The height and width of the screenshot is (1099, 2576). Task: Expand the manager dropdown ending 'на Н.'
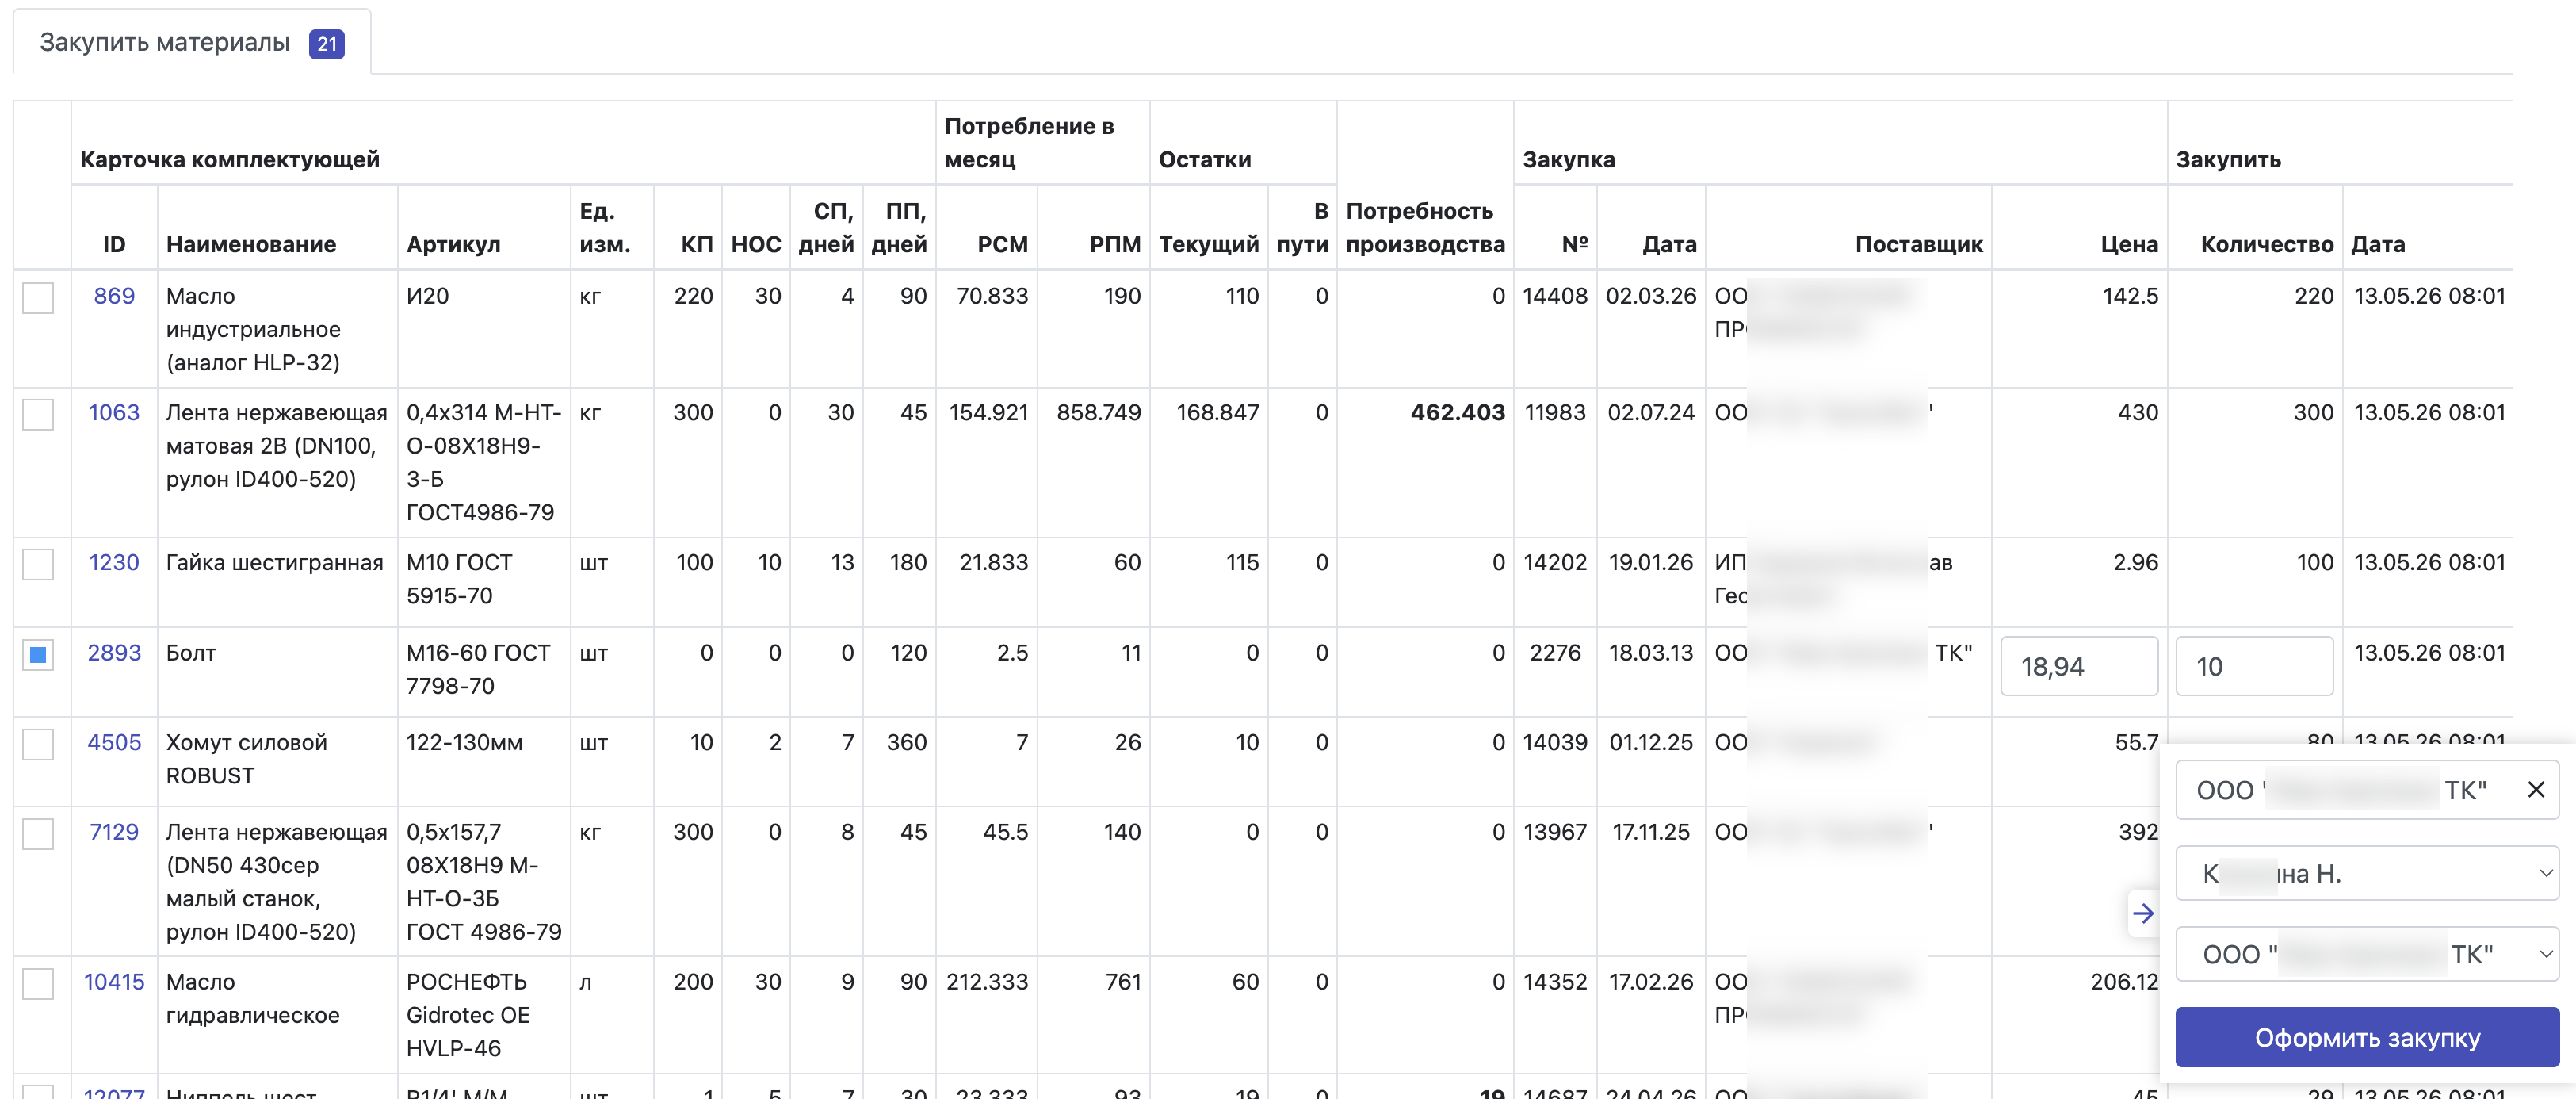point(2367,874)
